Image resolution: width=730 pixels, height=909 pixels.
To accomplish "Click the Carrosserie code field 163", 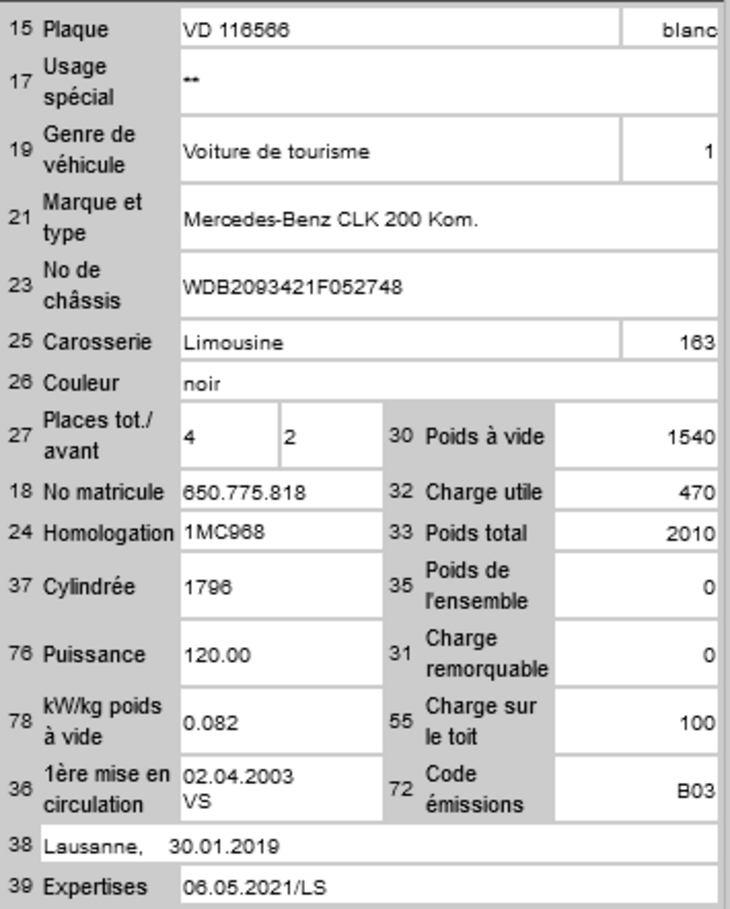I will tap(669, 342).
